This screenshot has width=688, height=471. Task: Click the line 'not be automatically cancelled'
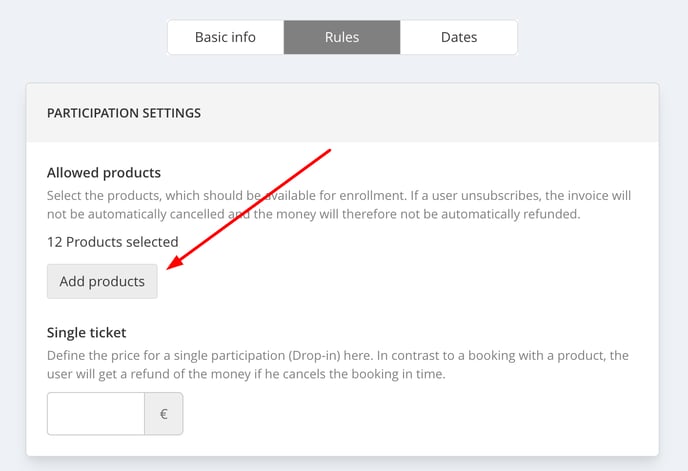[314, 214]
